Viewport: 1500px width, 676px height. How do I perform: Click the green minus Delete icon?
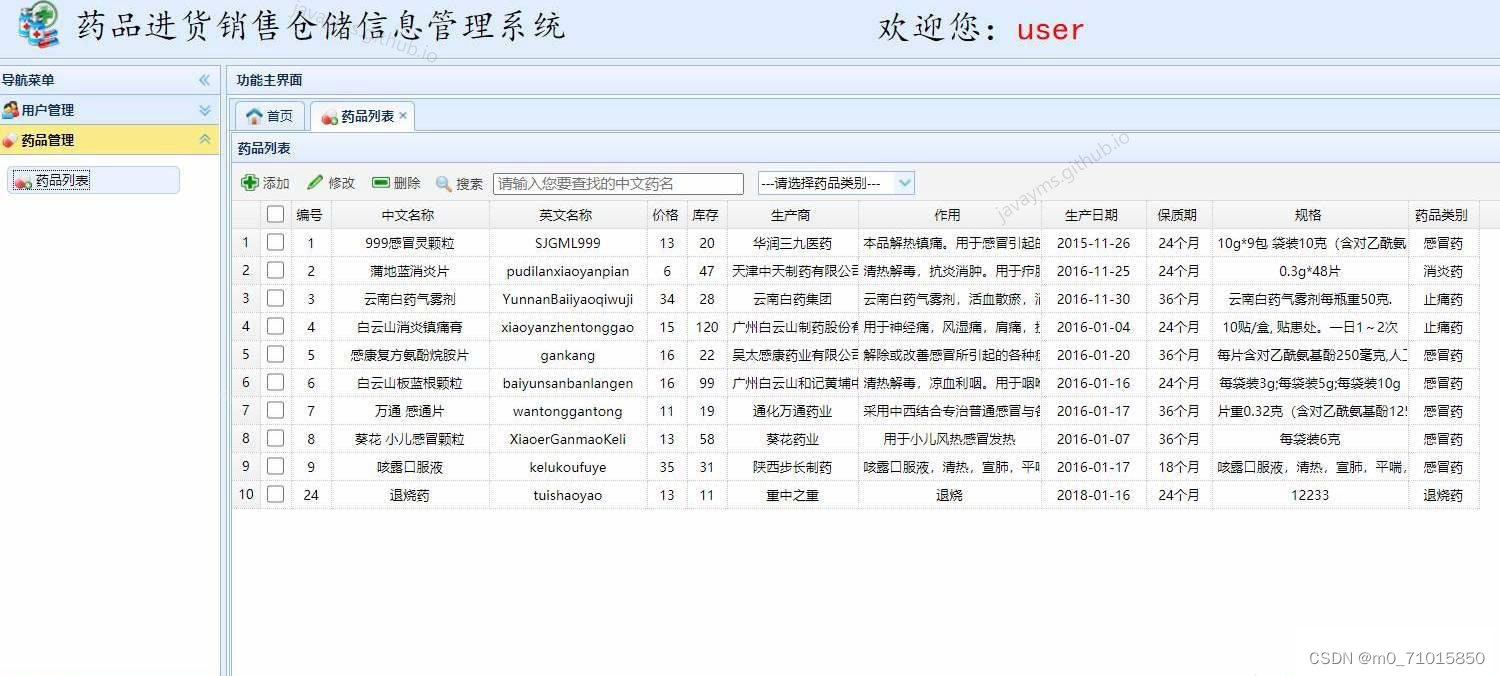(x=381, y=183)
